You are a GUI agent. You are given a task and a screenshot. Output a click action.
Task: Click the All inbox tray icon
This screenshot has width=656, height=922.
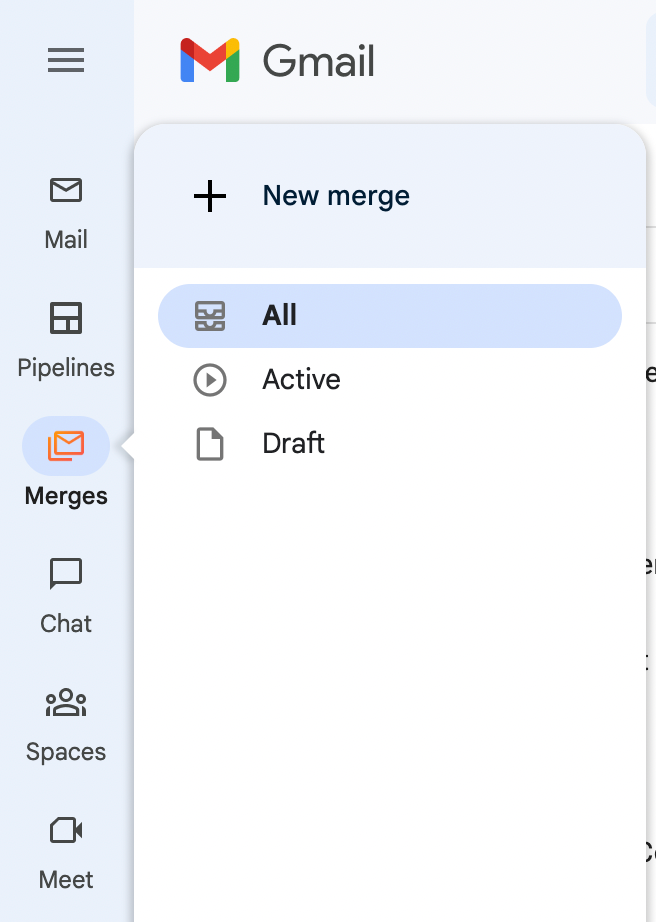coord(210,316)
